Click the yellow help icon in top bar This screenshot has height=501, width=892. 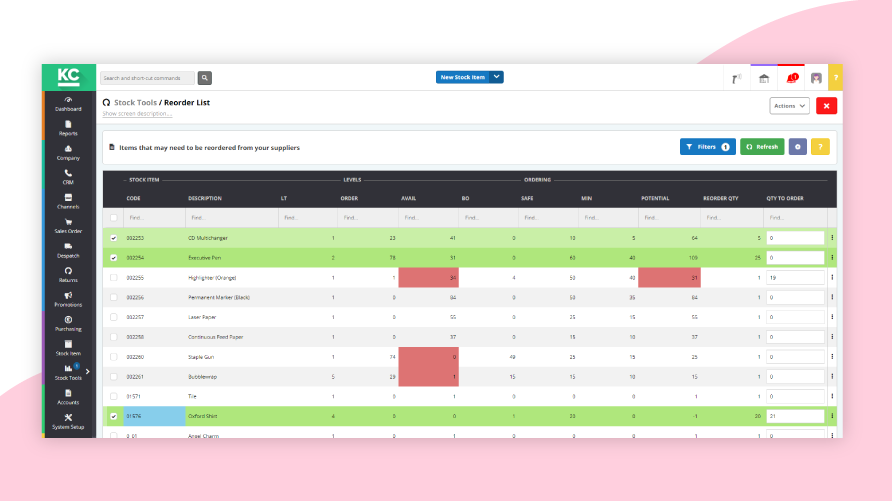pyautogui.click(x=836, y=78)
